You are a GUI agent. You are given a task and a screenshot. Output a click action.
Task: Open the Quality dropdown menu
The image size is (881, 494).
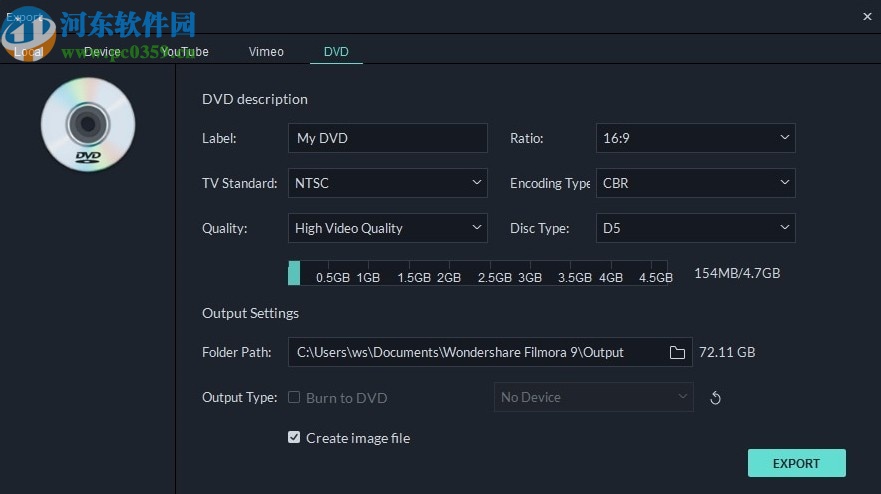pos(387,228)
